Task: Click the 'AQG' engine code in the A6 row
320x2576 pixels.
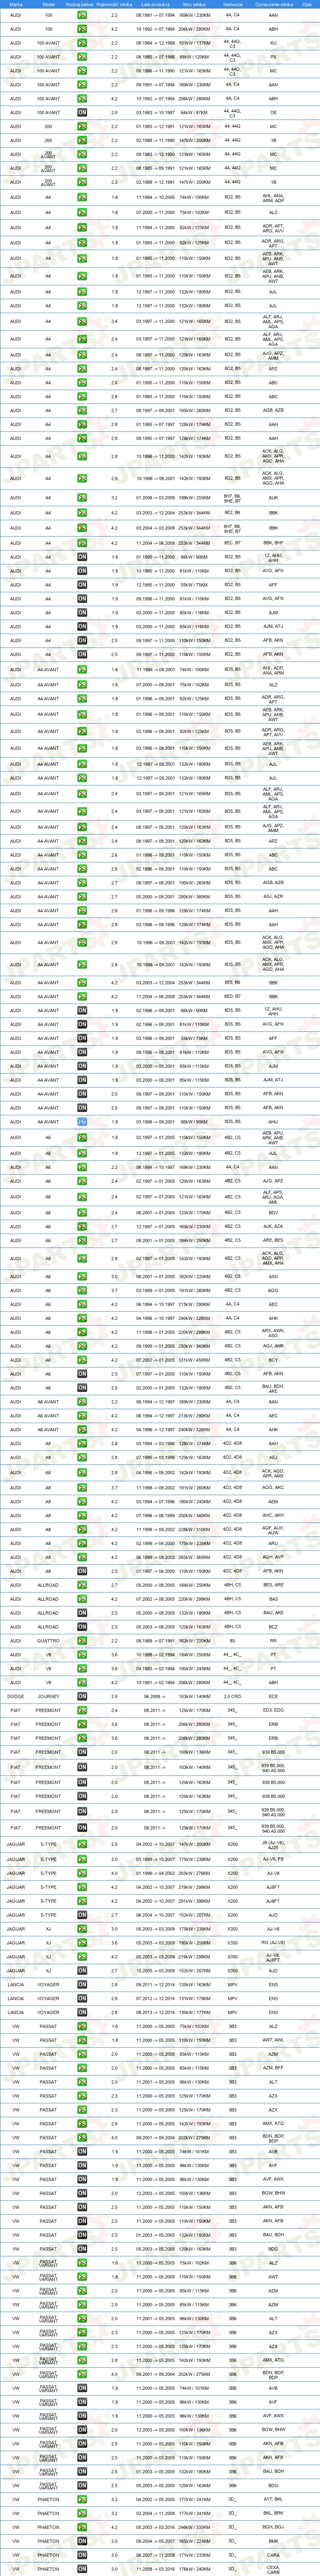Action: [x=273, y=1291]
